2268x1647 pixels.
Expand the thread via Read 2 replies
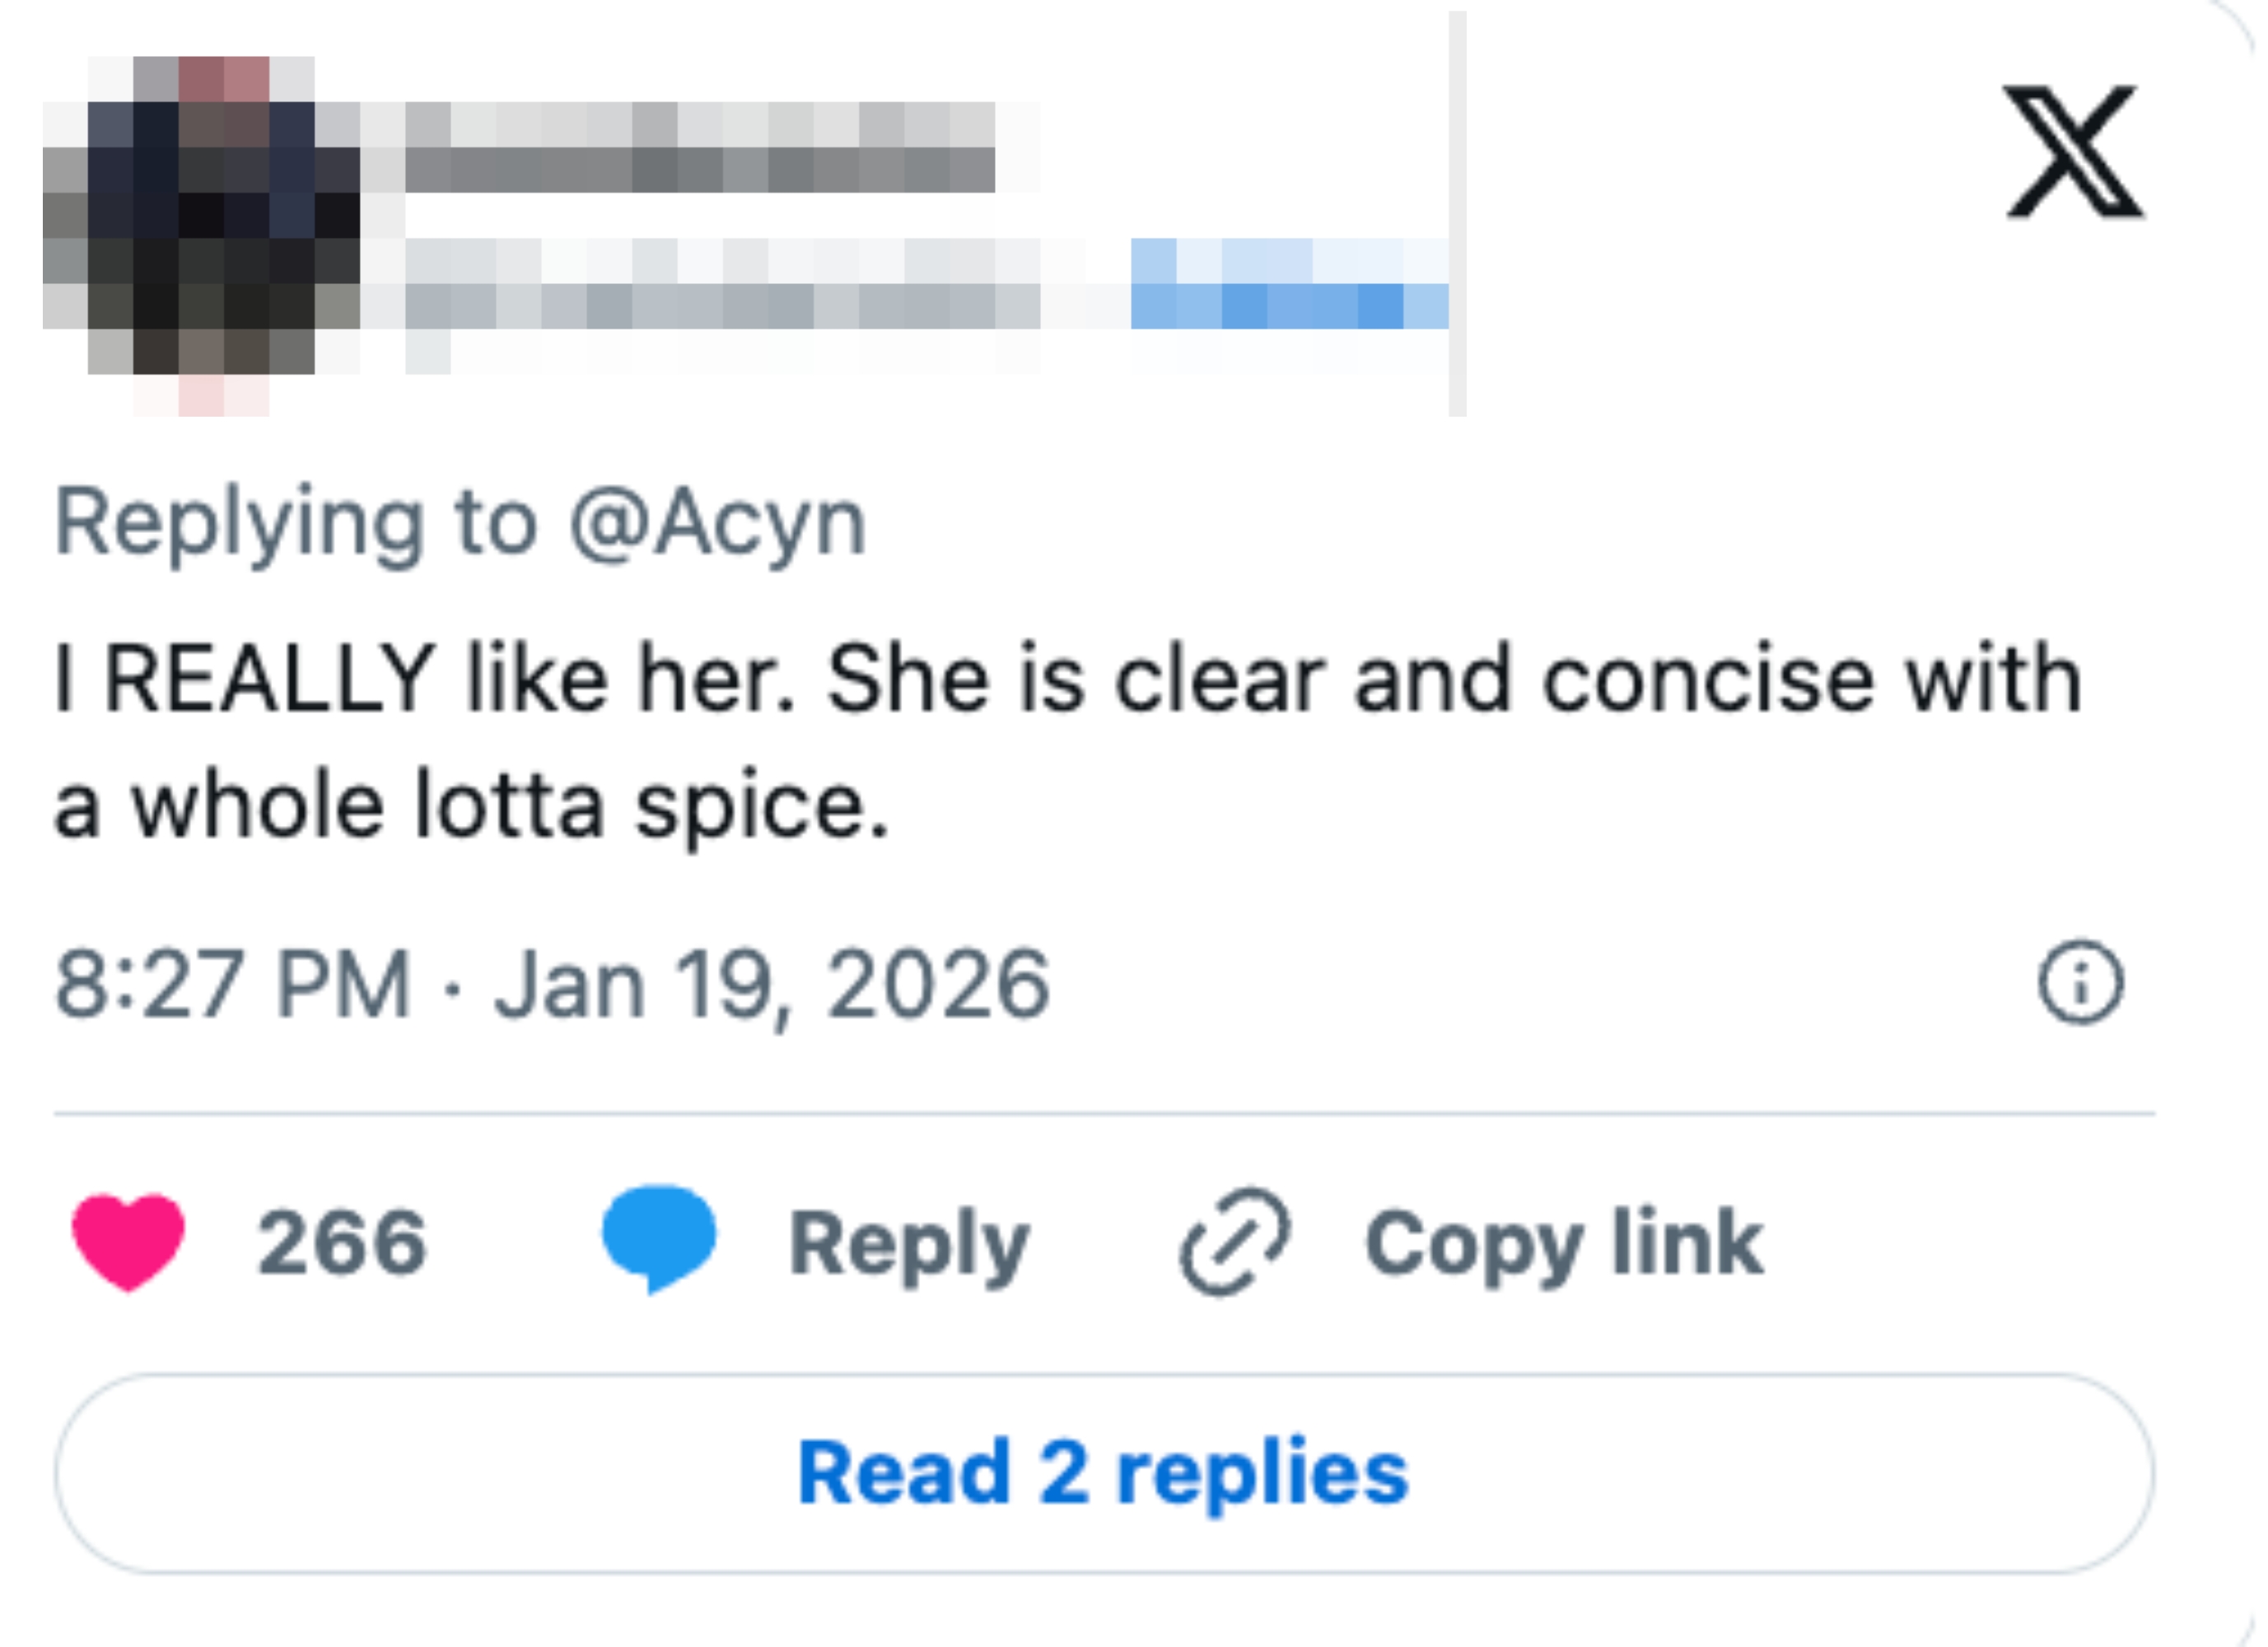click(1106, 1470)
